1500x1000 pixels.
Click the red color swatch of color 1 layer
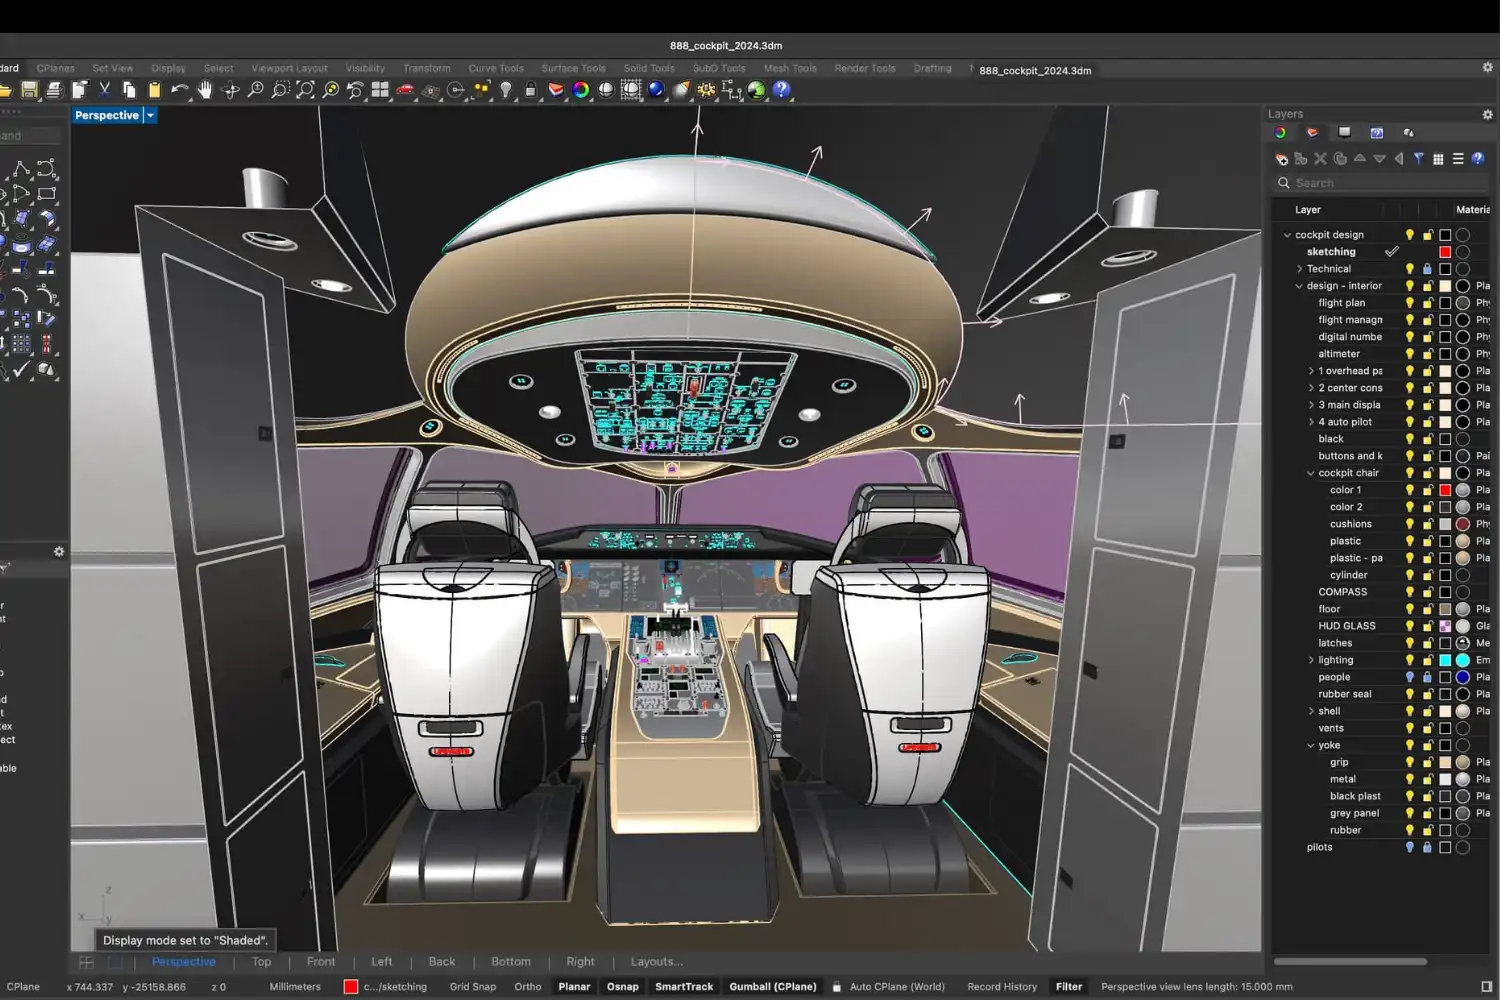[1444, 490]
